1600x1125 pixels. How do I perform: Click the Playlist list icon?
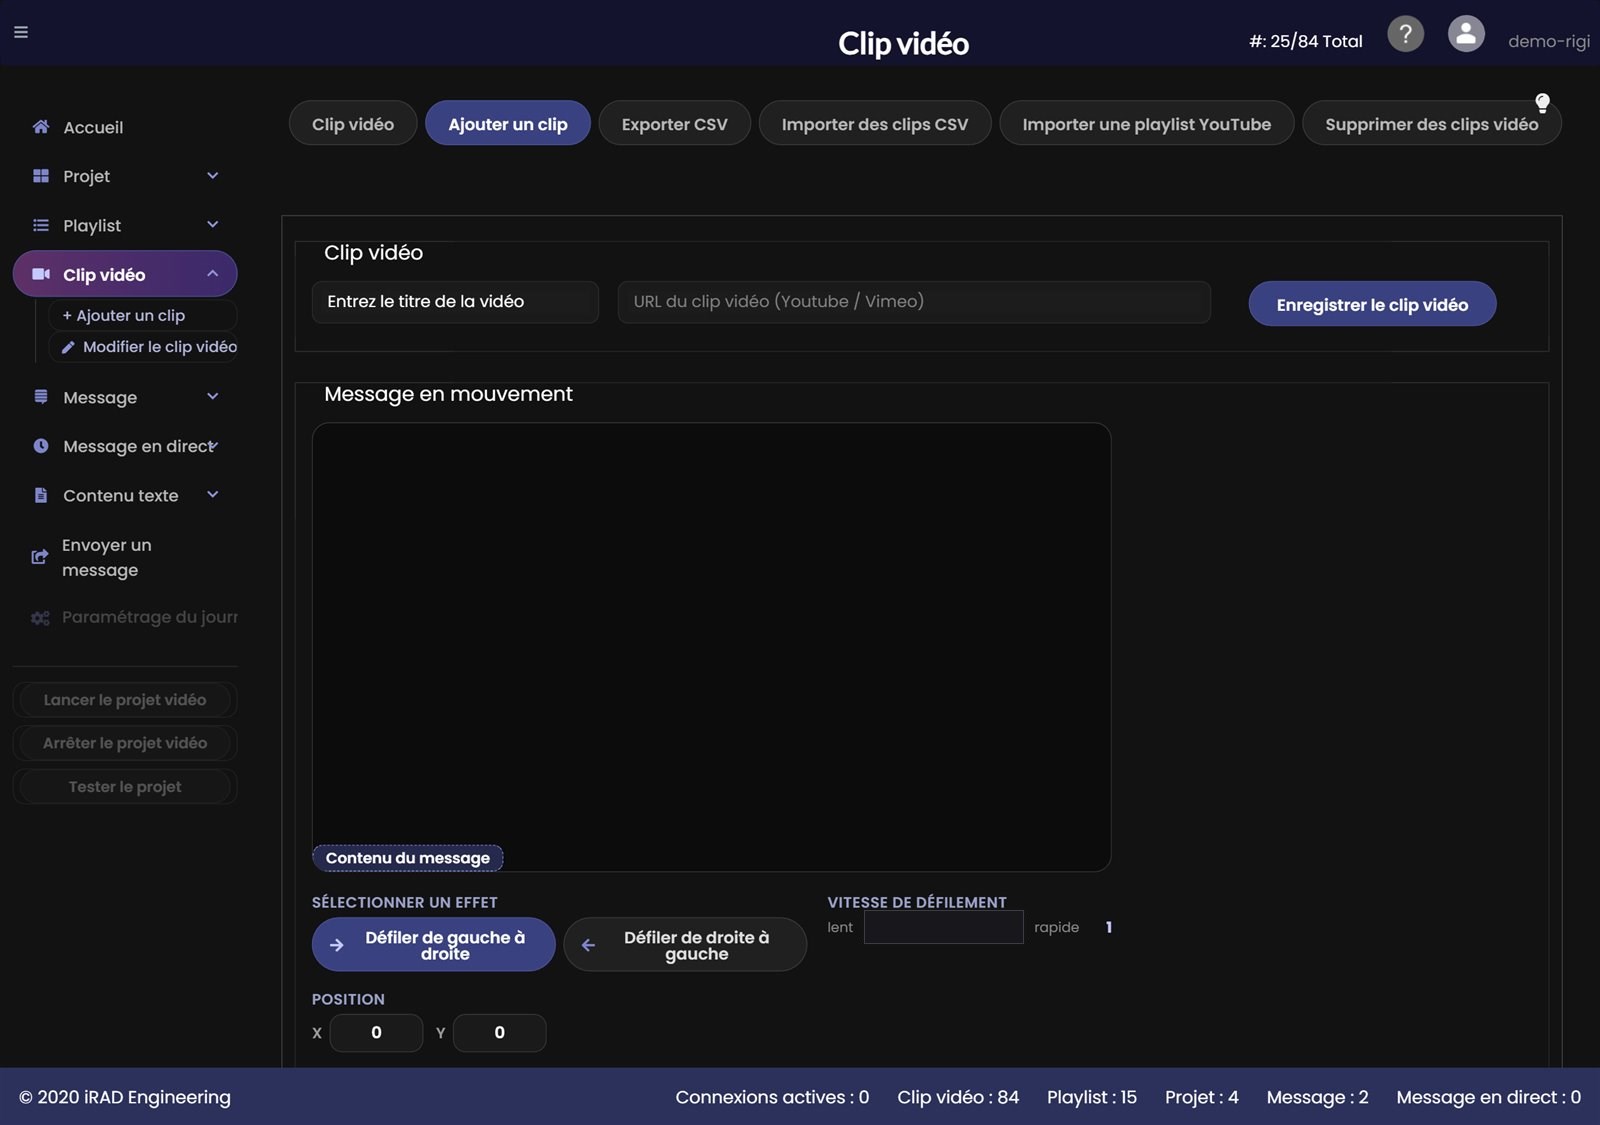point(41,225)
